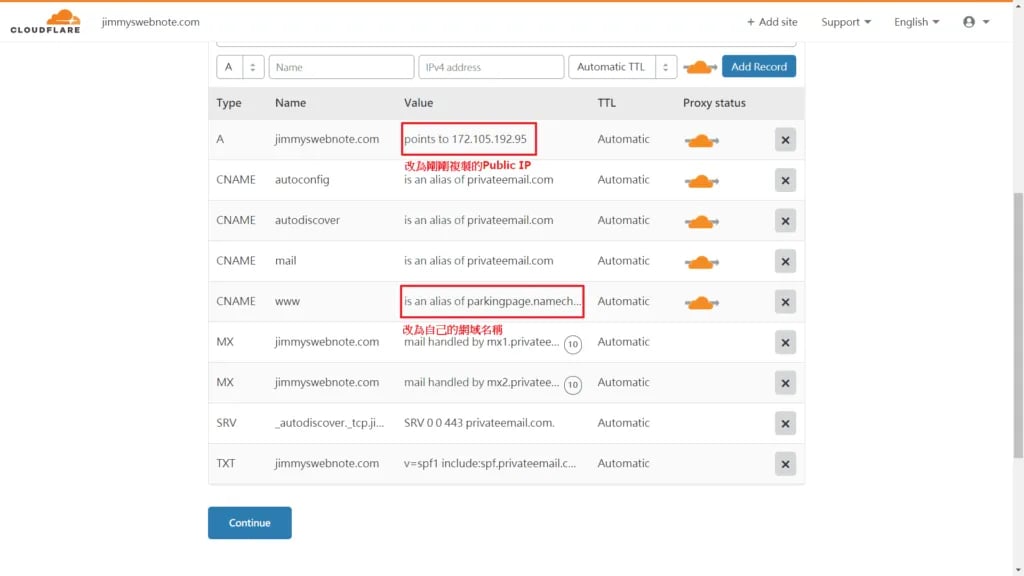This screenshot has height=576, width=1024.
Task: Open the Automatic TTL dropdown
Action: [x=622, y=67]
